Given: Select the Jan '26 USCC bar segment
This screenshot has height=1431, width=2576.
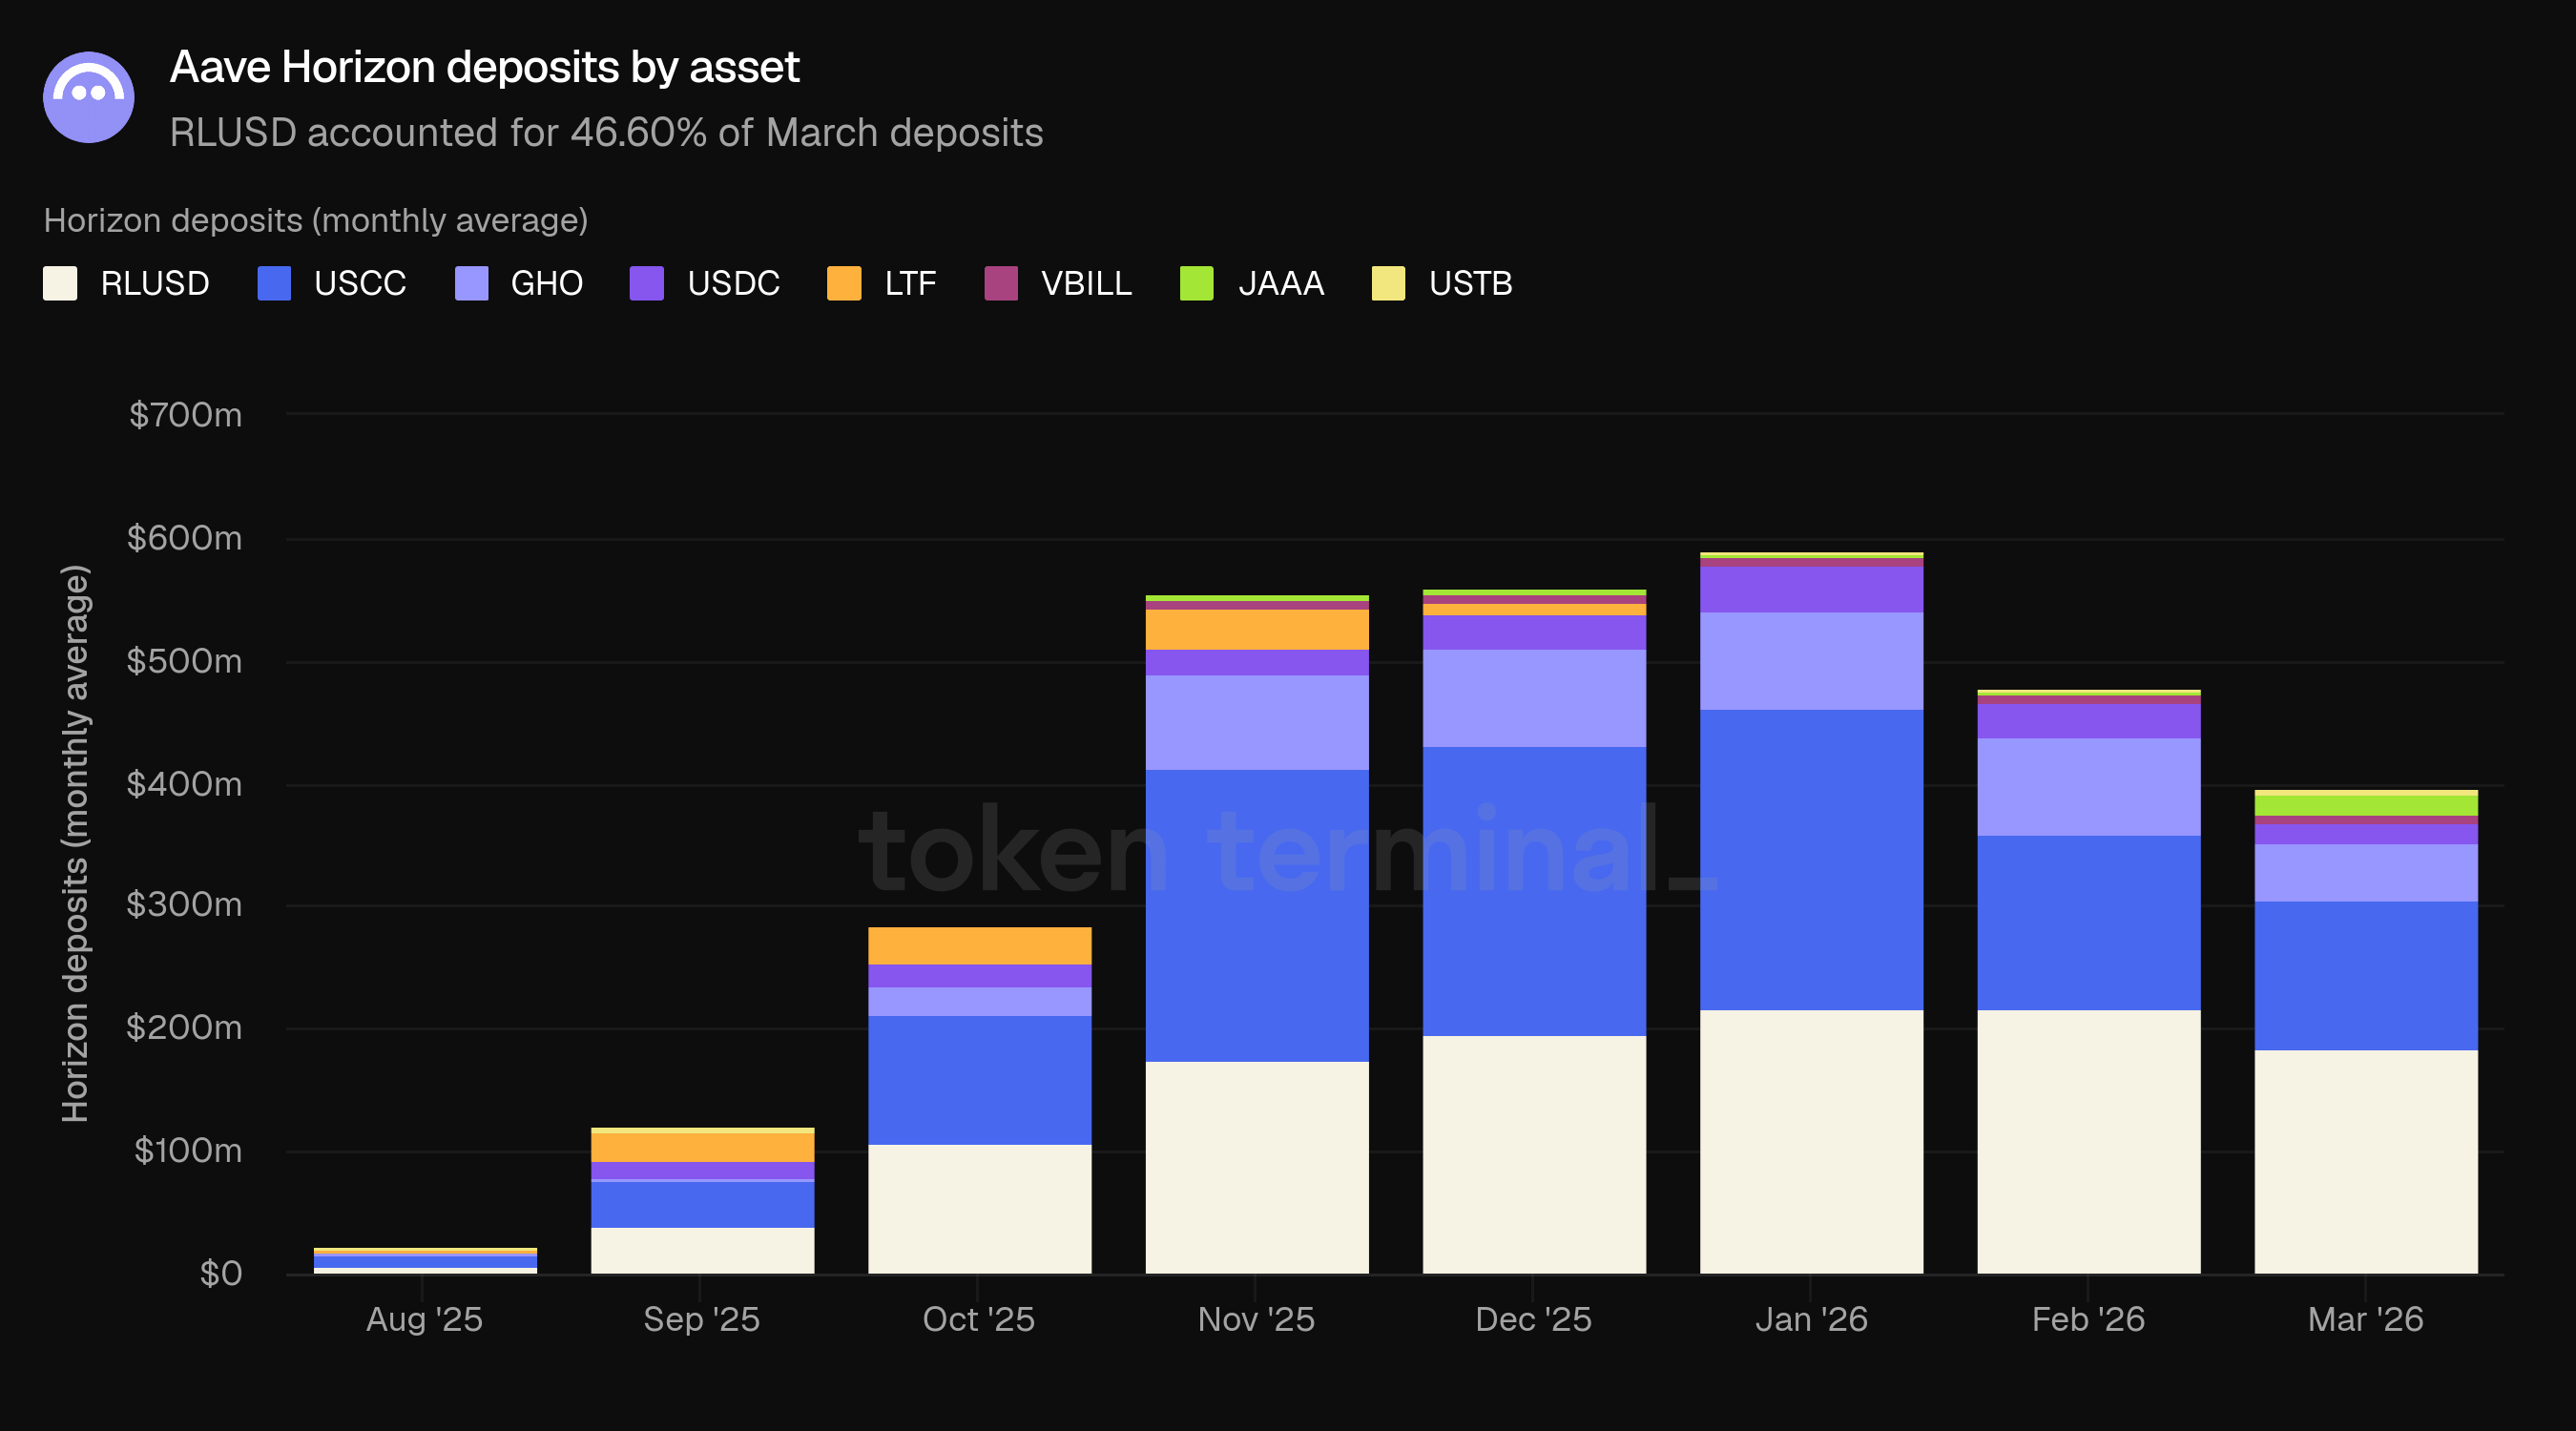Looking at the screenshot, I should (x=1811, y=860).
